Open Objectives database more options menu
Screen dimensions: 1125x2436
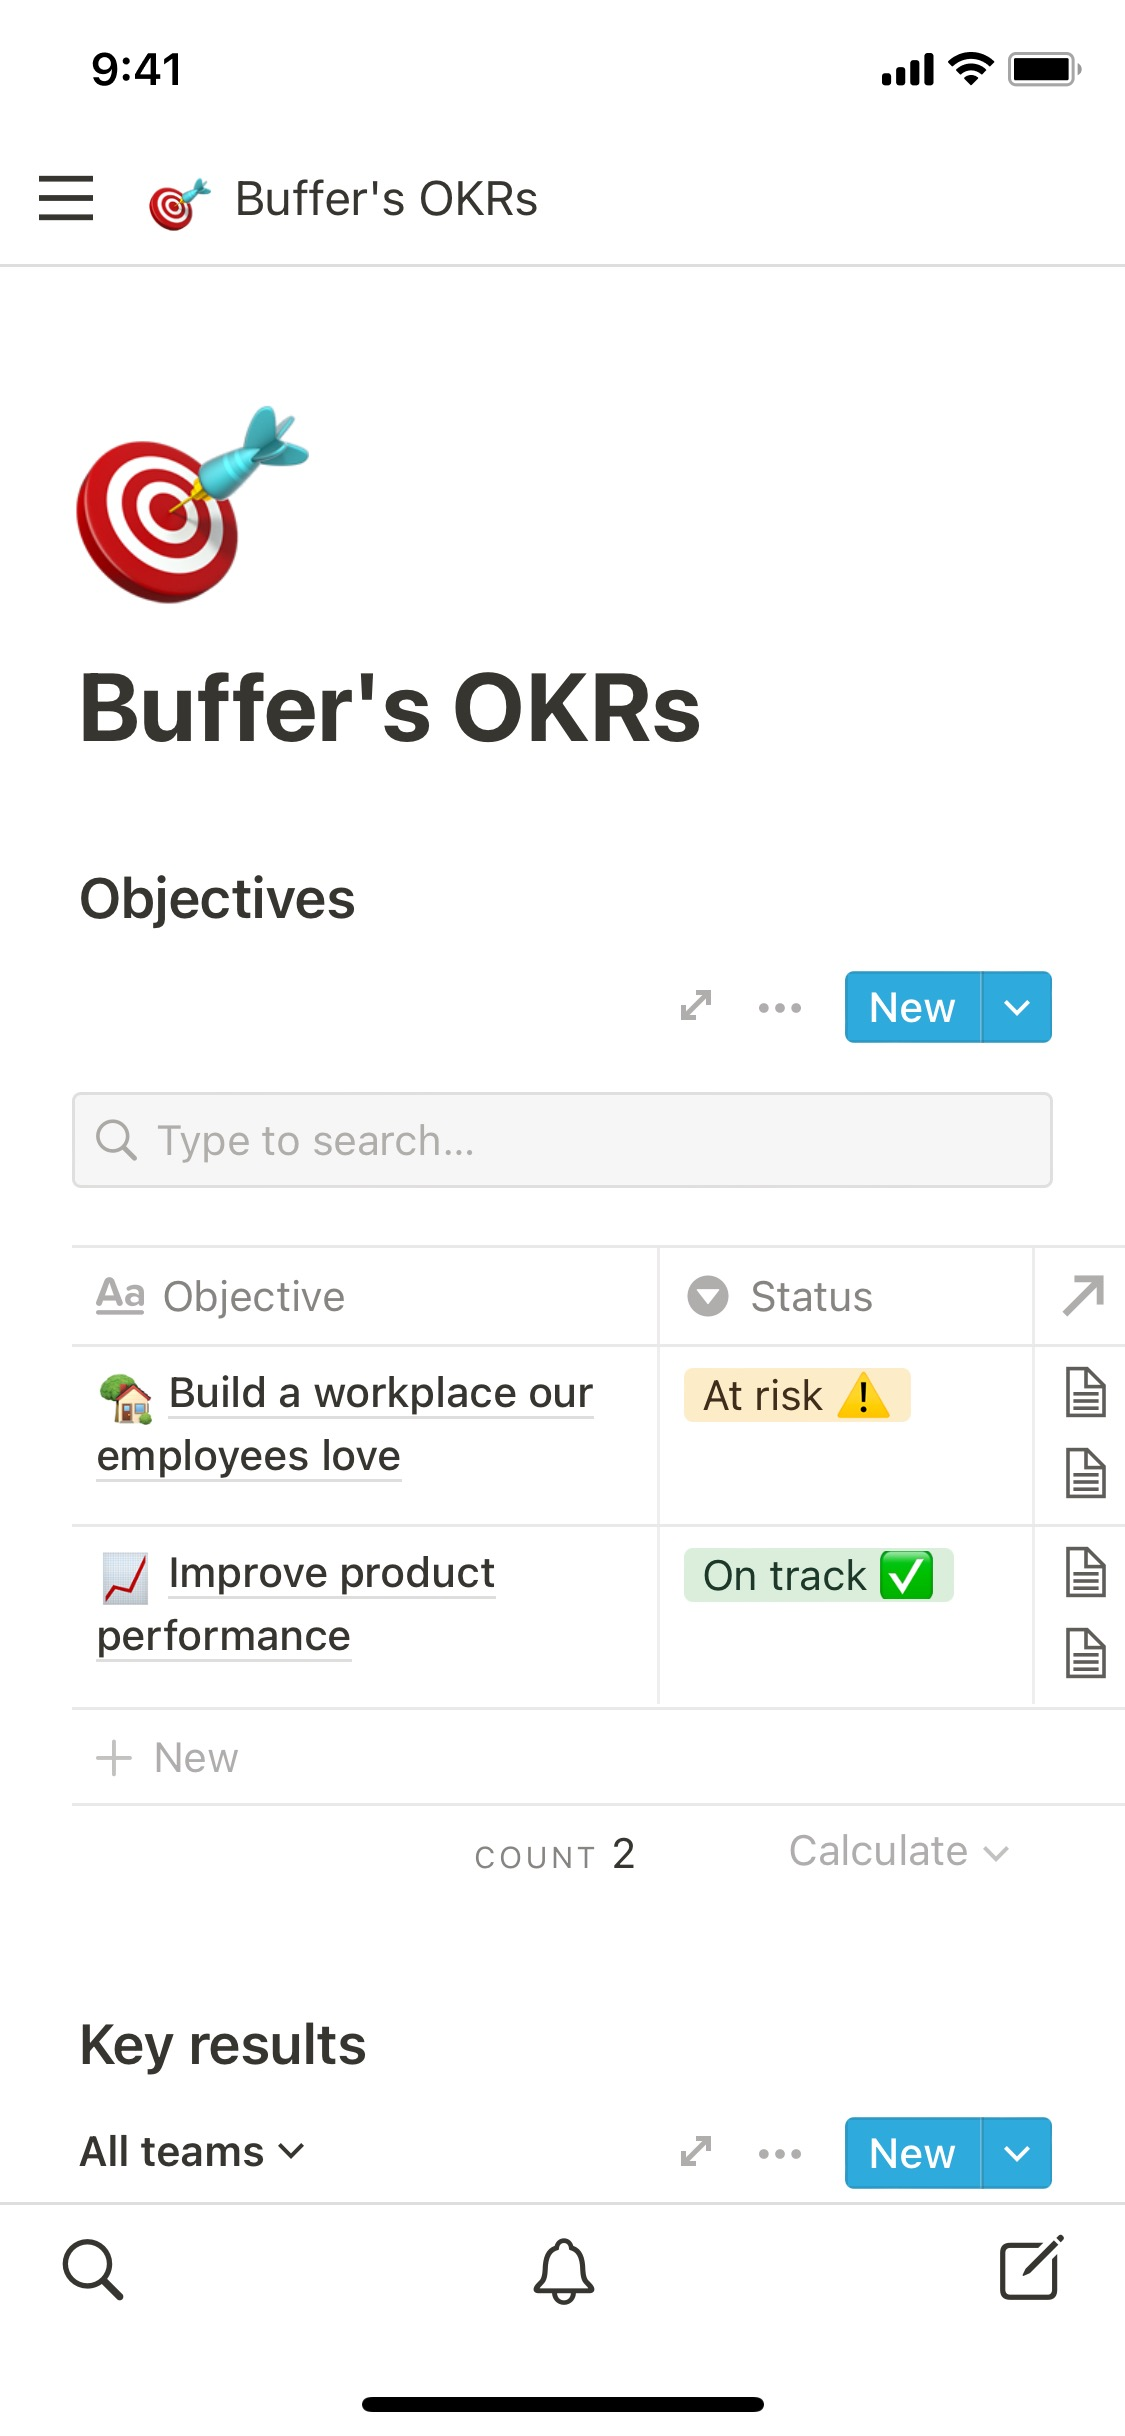point(779,1008)
